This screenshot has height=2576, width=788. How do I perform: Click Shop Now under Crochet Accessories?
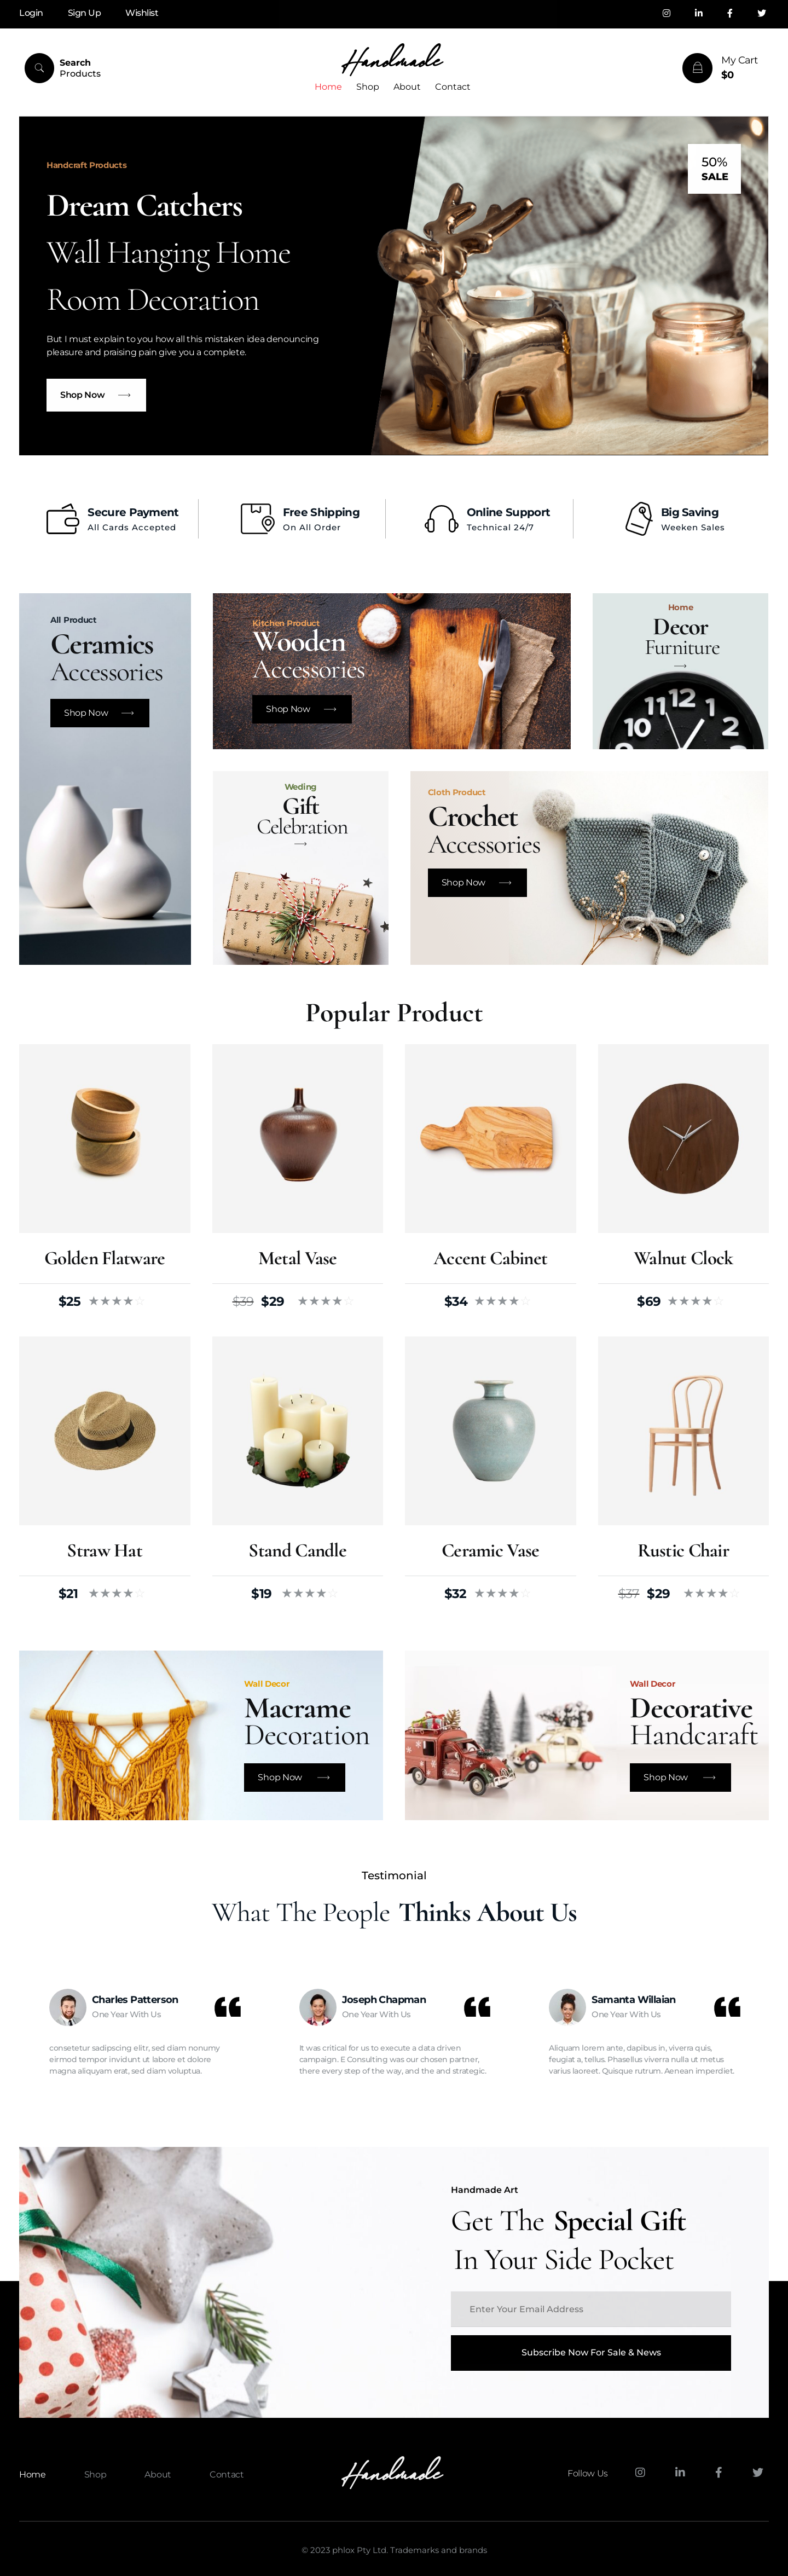pyautogui.click(x=477, y=882)
